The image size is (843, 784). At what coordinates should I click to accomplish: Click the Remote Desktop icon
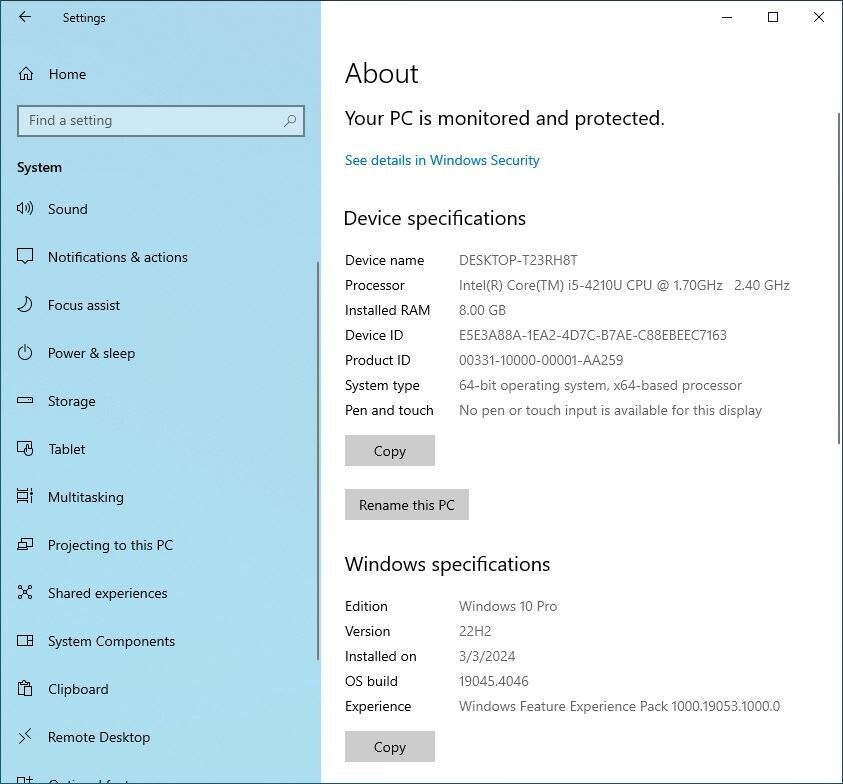(x=25, y=736)
